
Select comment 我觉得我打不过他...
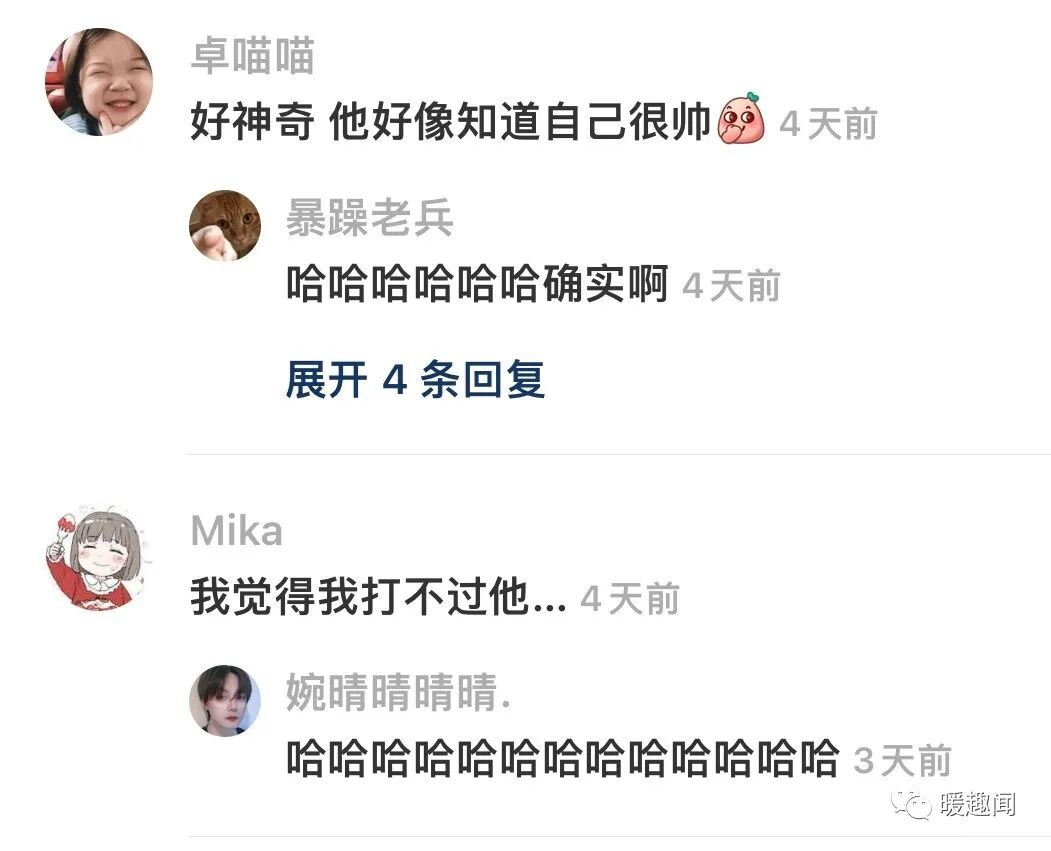[378, 596]
